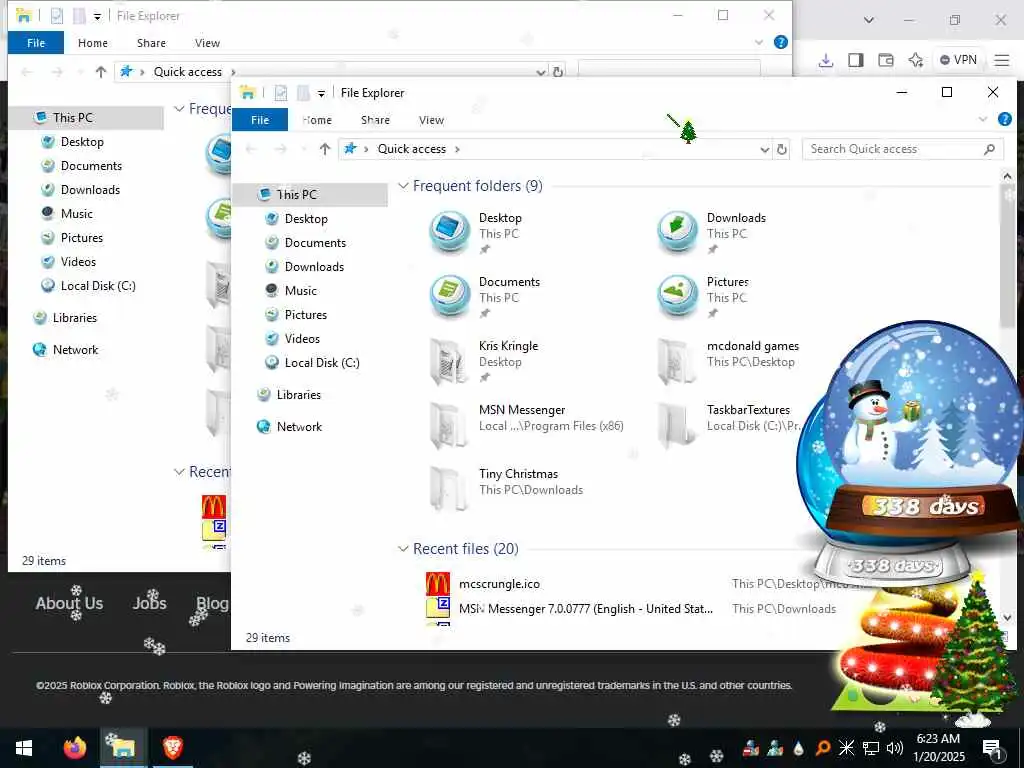Image resolution: width=1024 pixels, height=768 pixels.
Task: Open Kris Kringle folder icon
Action: tap(449, 360)
